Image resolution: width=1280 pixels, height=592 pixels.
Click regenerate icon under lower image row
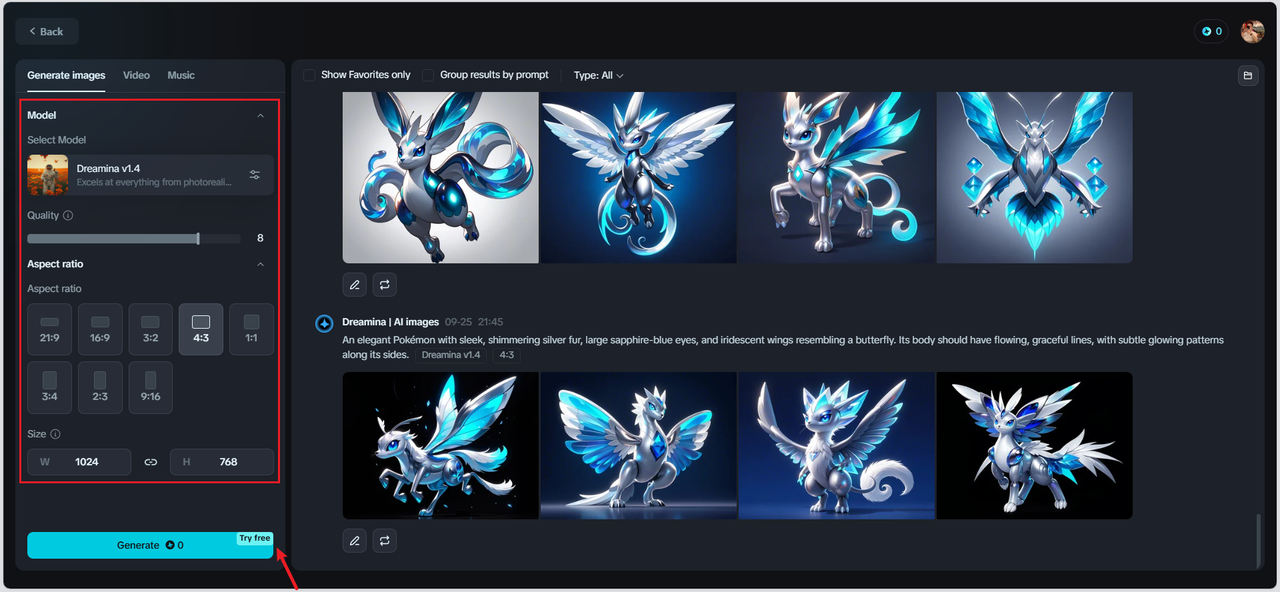tap(385, 541)
